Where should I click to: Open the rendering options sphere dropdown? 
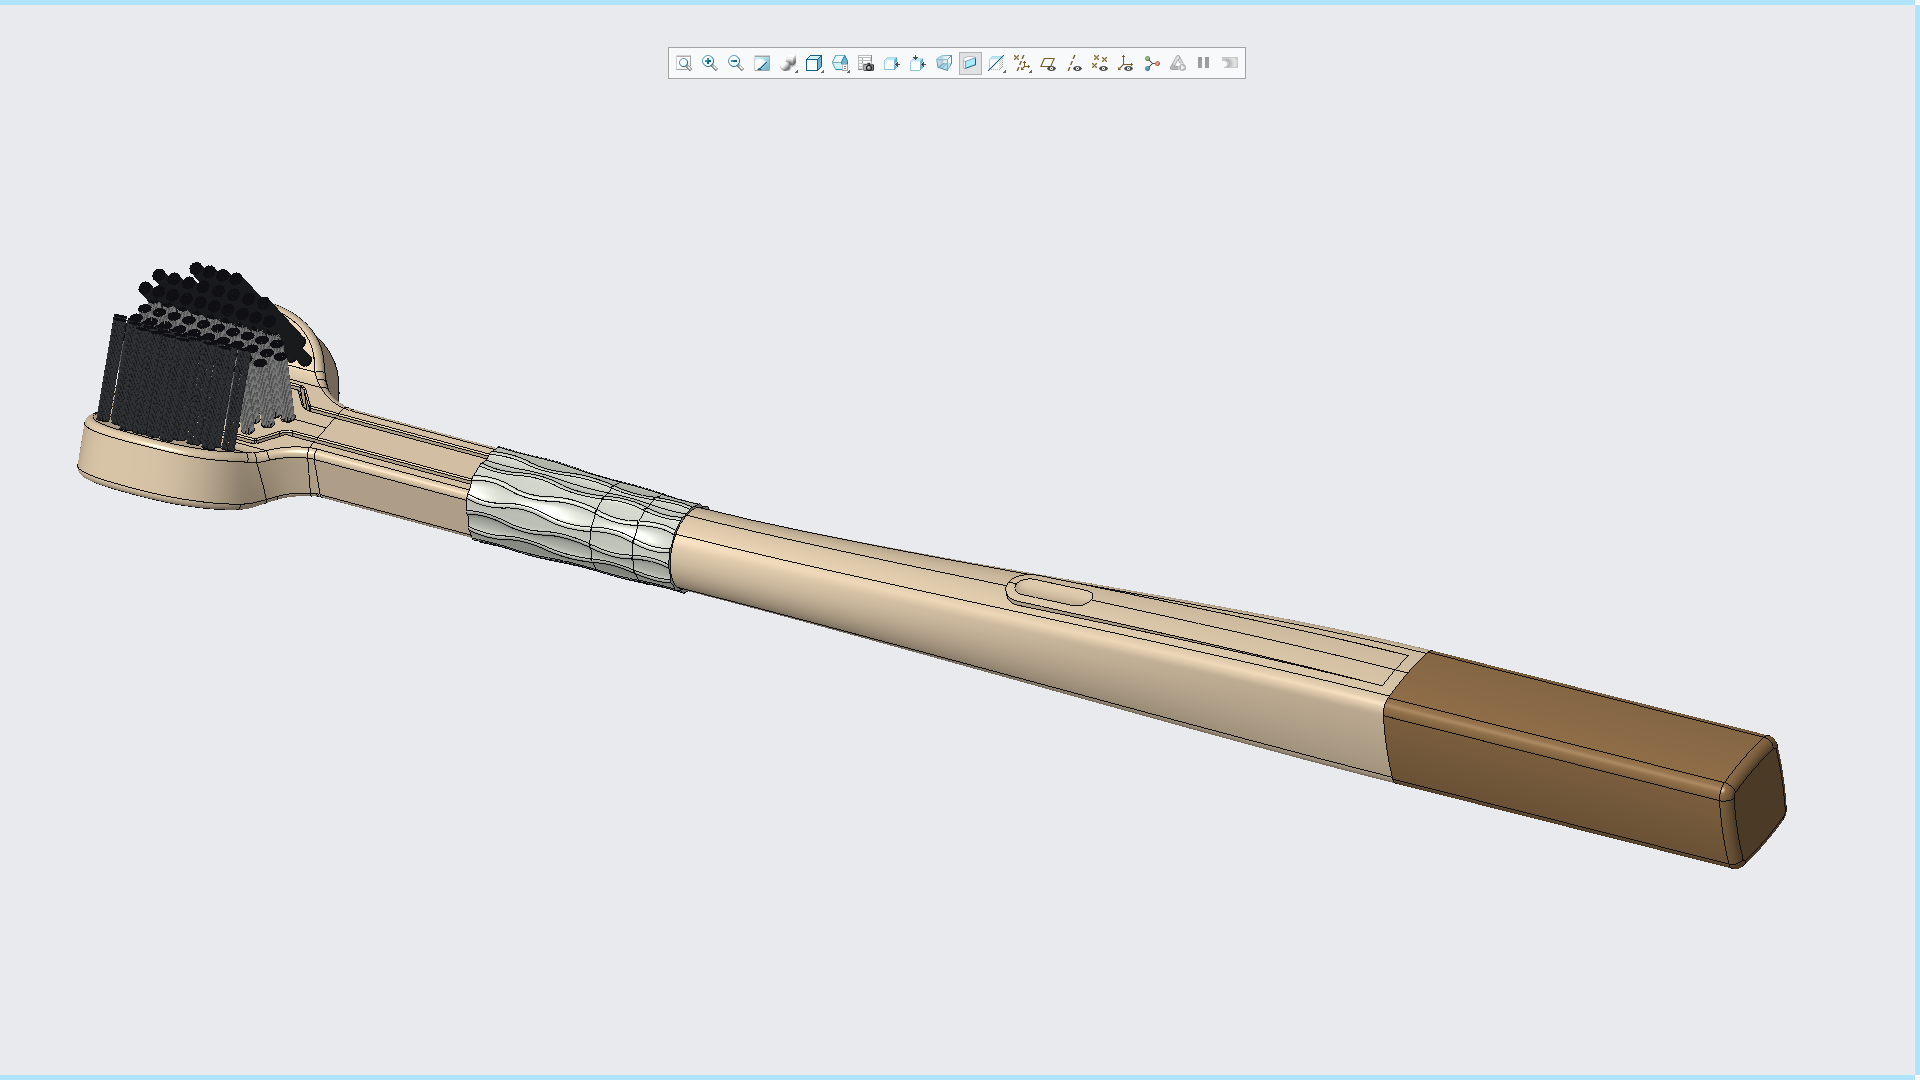pyautogui.click(x=789, y=63)
